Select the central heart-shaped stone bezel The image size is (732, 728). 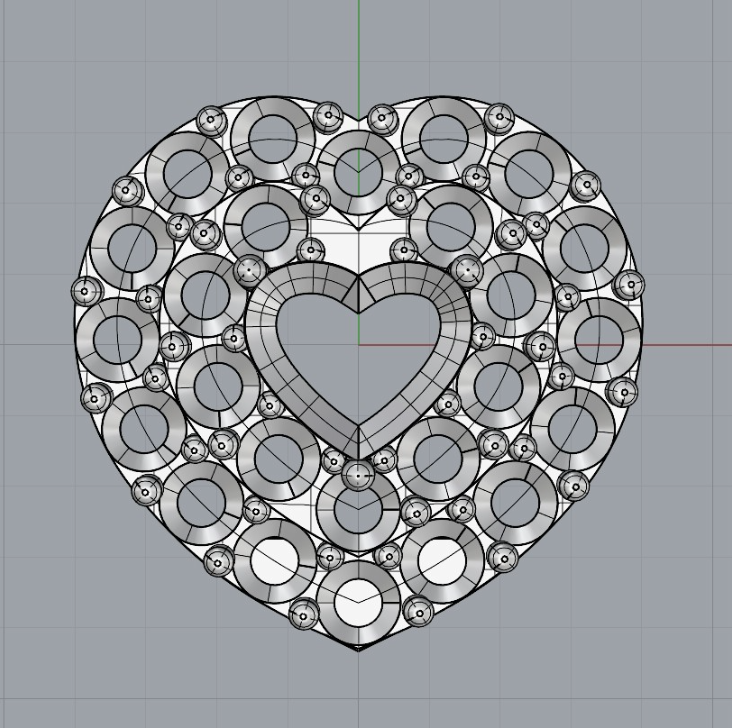pos(358,359)
